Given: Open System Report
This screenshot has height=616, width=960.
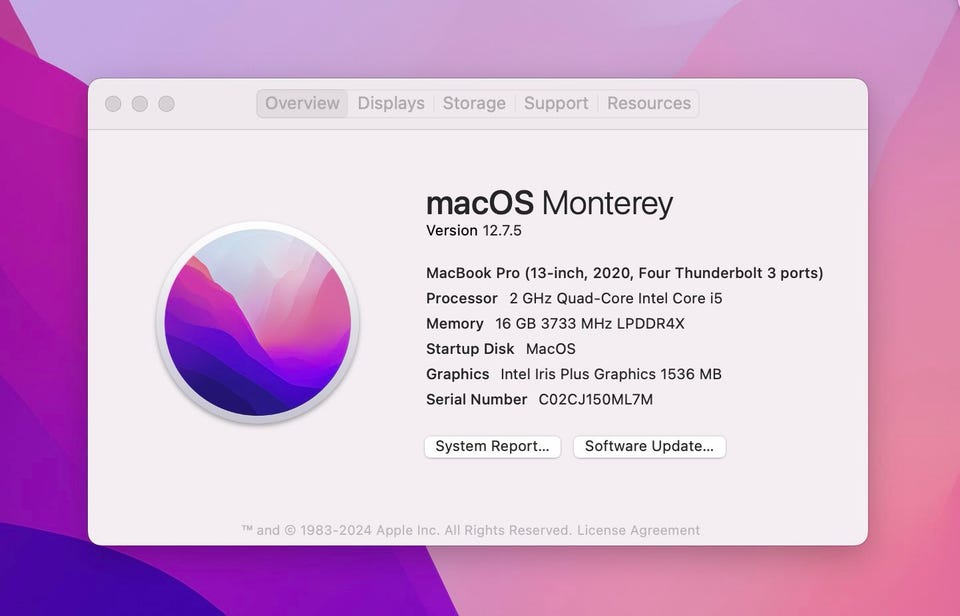Looking at the screenshot, I should click(x=492, y=446).
